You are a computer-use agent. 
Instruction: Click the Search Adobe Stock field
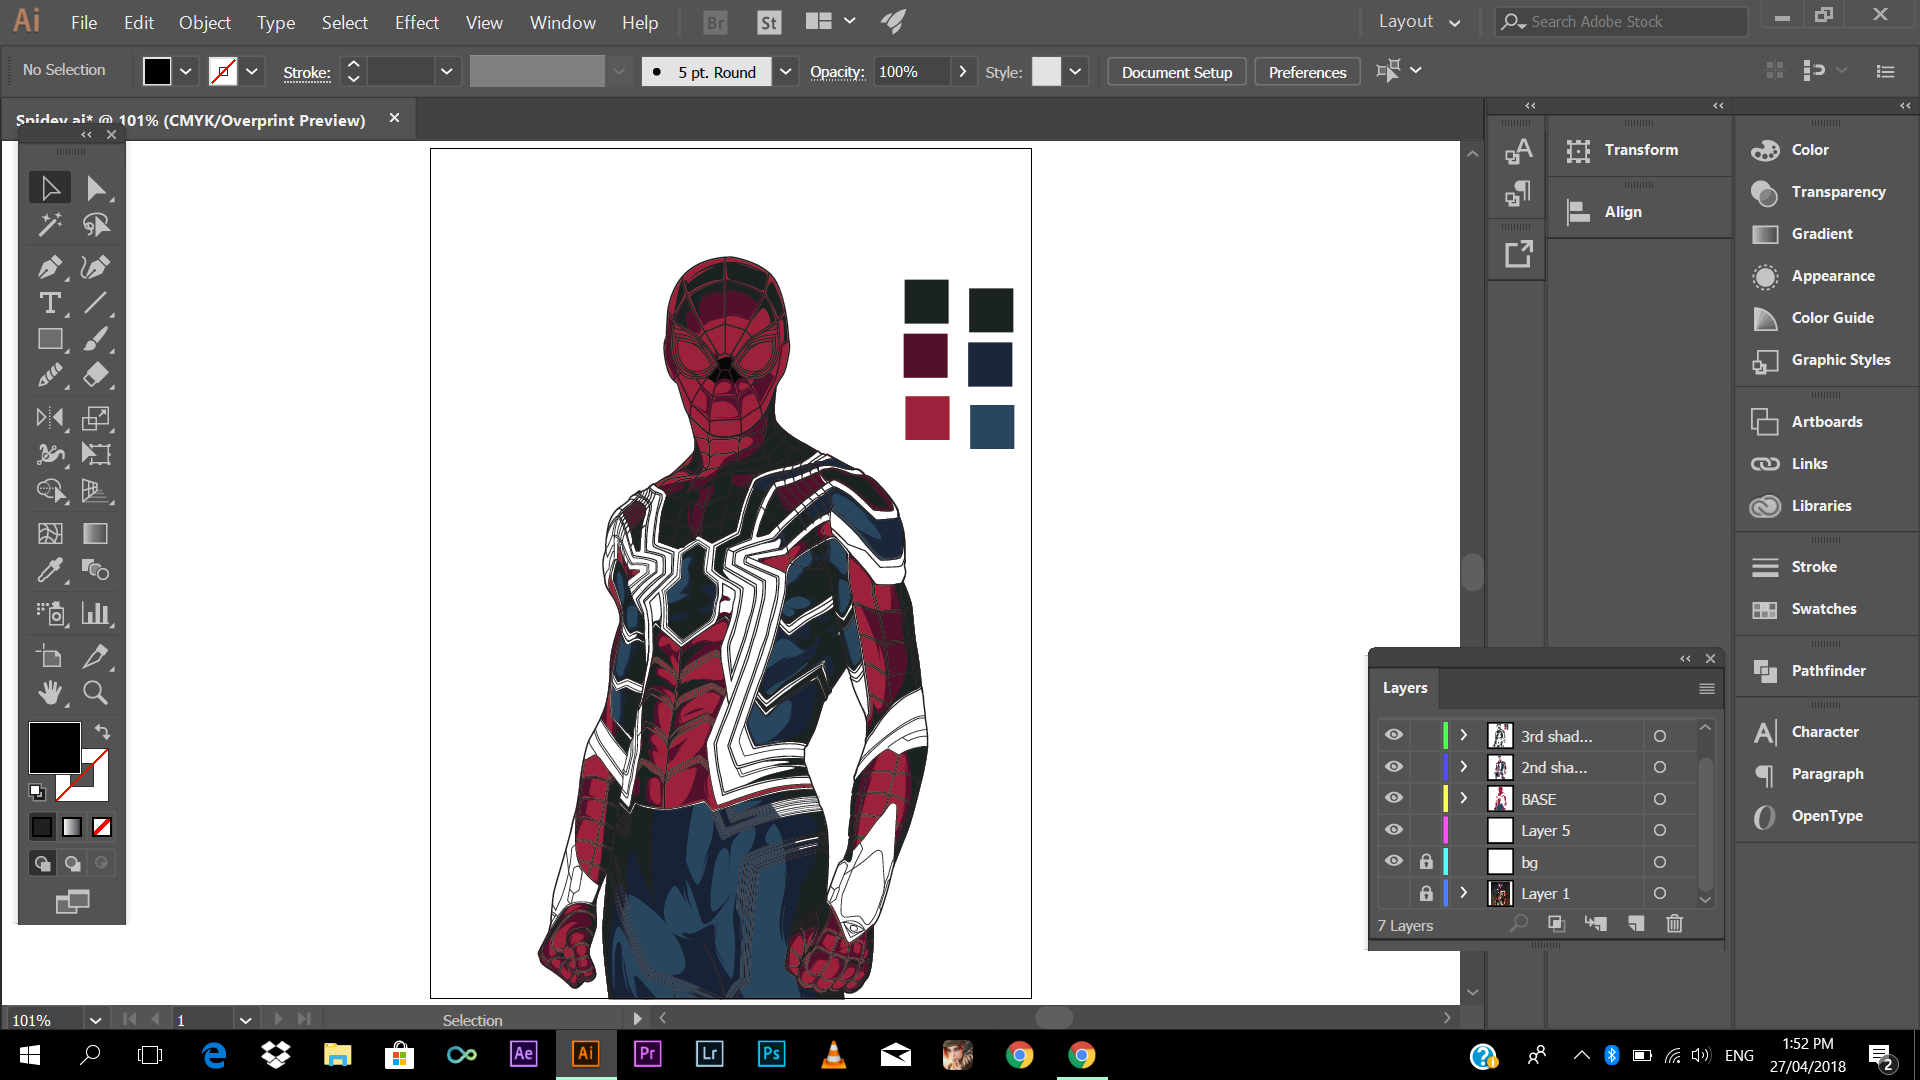pyautogui.click(x=1621, y=21)
